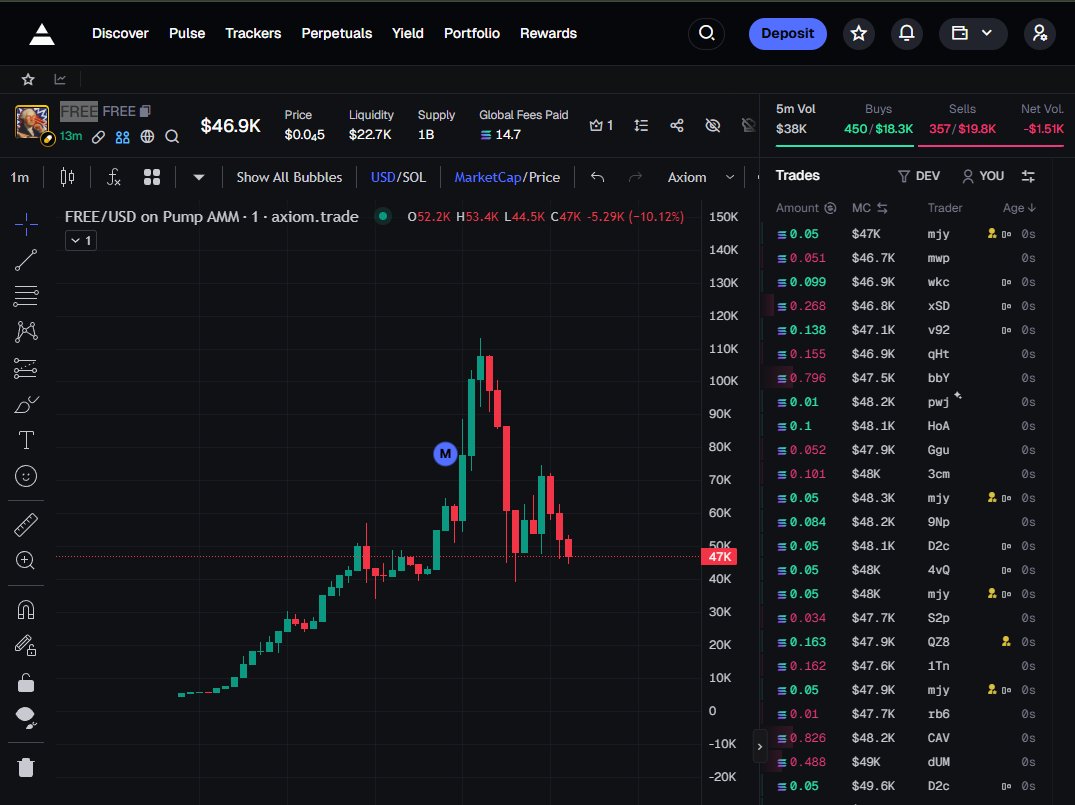
Task: Select the Text annotation tool
Action: click(x=26, y=440)
